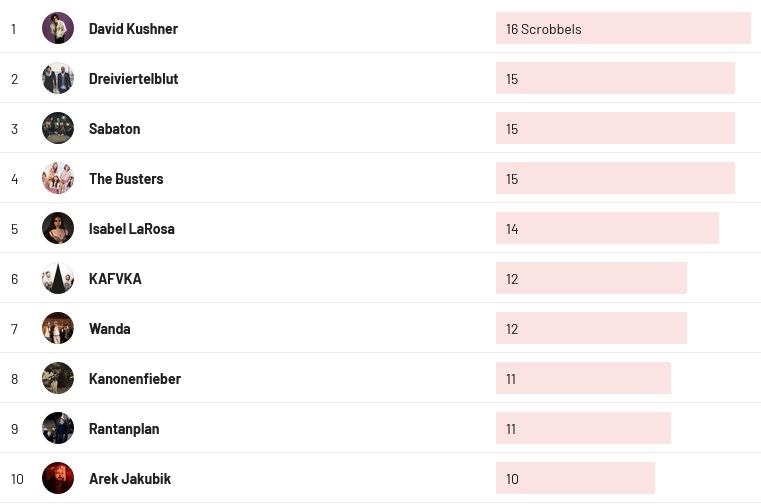Click The Busters artist name
This screenshot has height=504, width=761.
[x=126, y=179]
